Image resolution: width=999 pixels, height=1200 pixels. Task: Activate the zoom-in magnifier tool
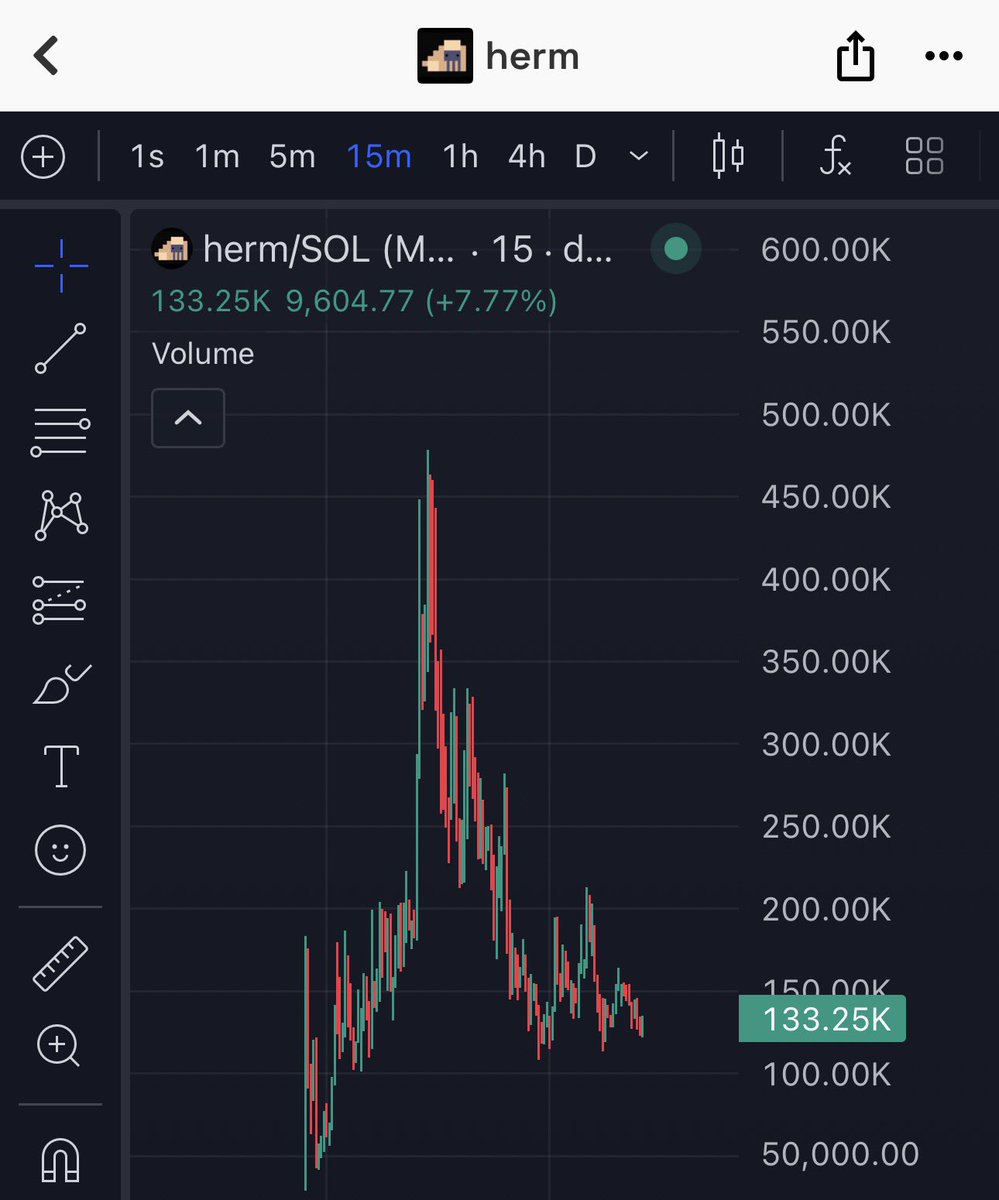click(x=59, y=1047)
